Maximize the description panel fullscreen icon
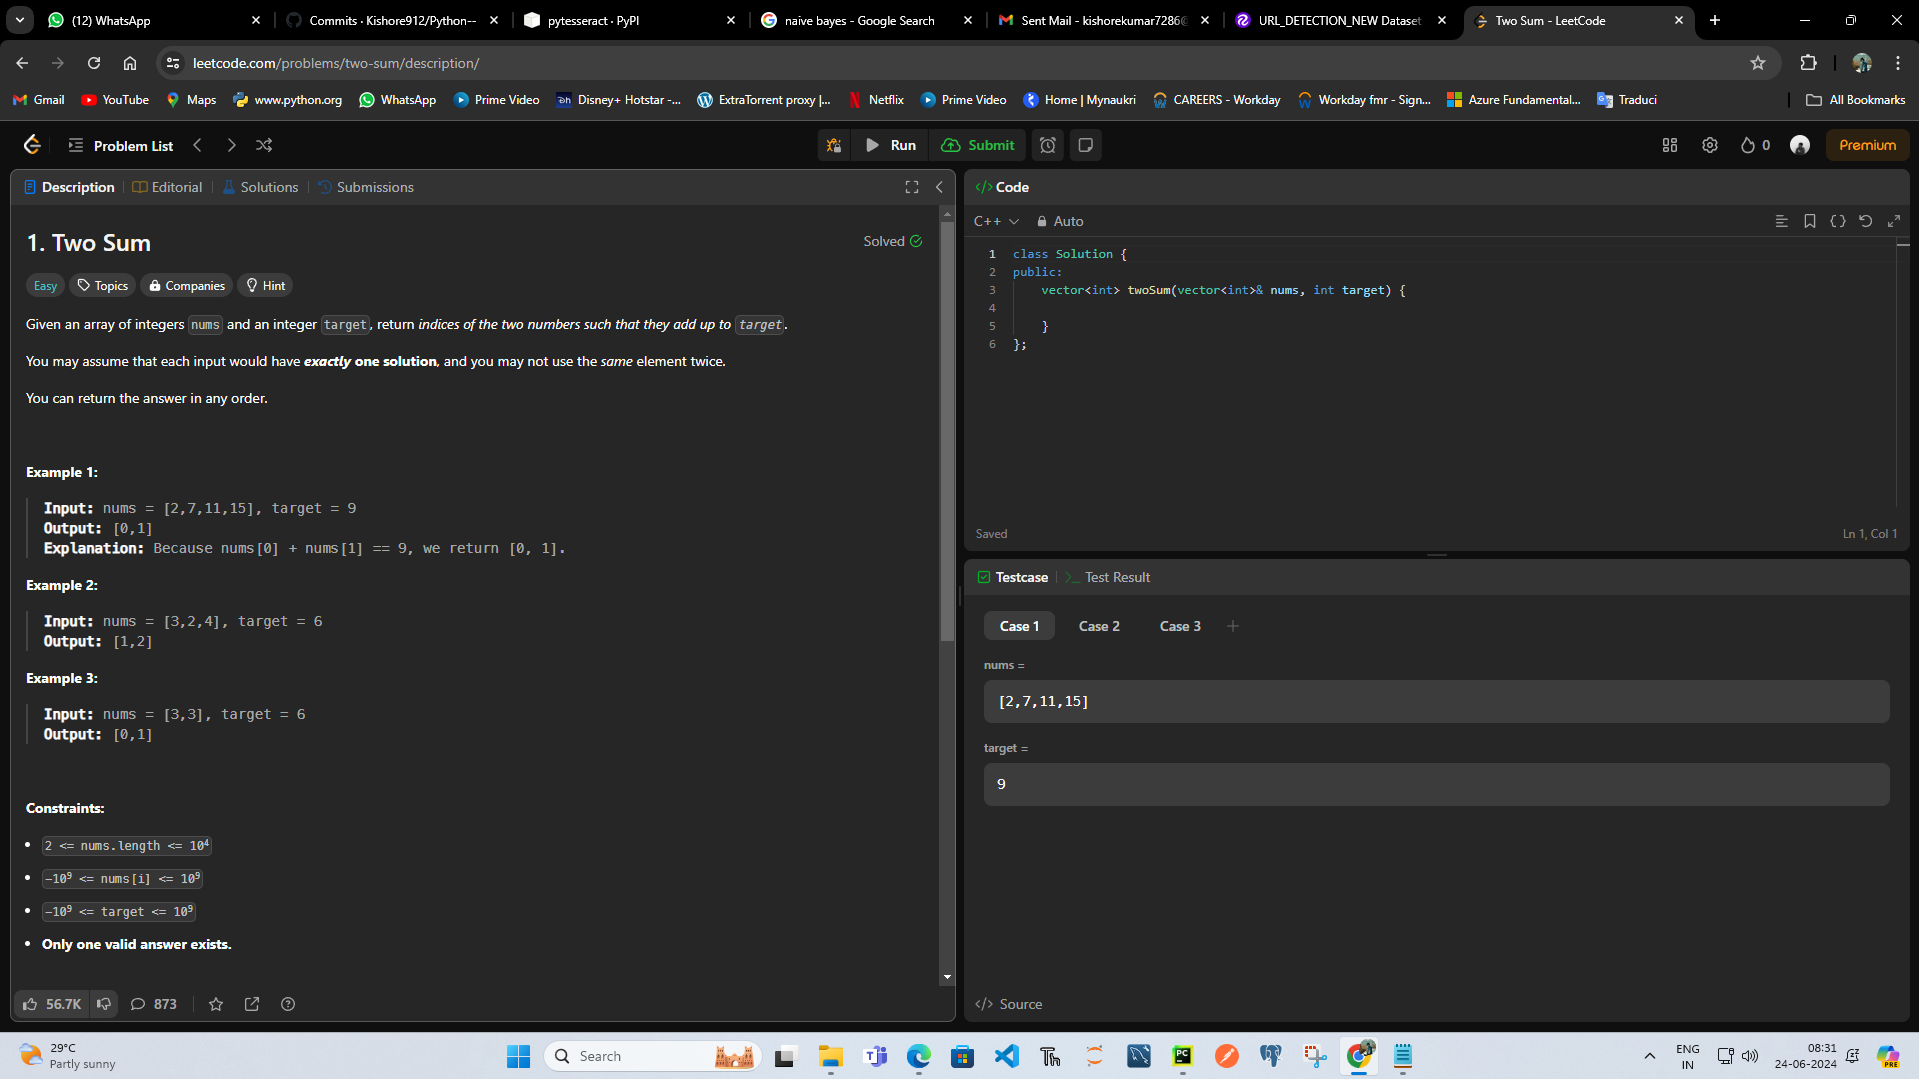The image size is (1919, 1079). click(911, 187)
